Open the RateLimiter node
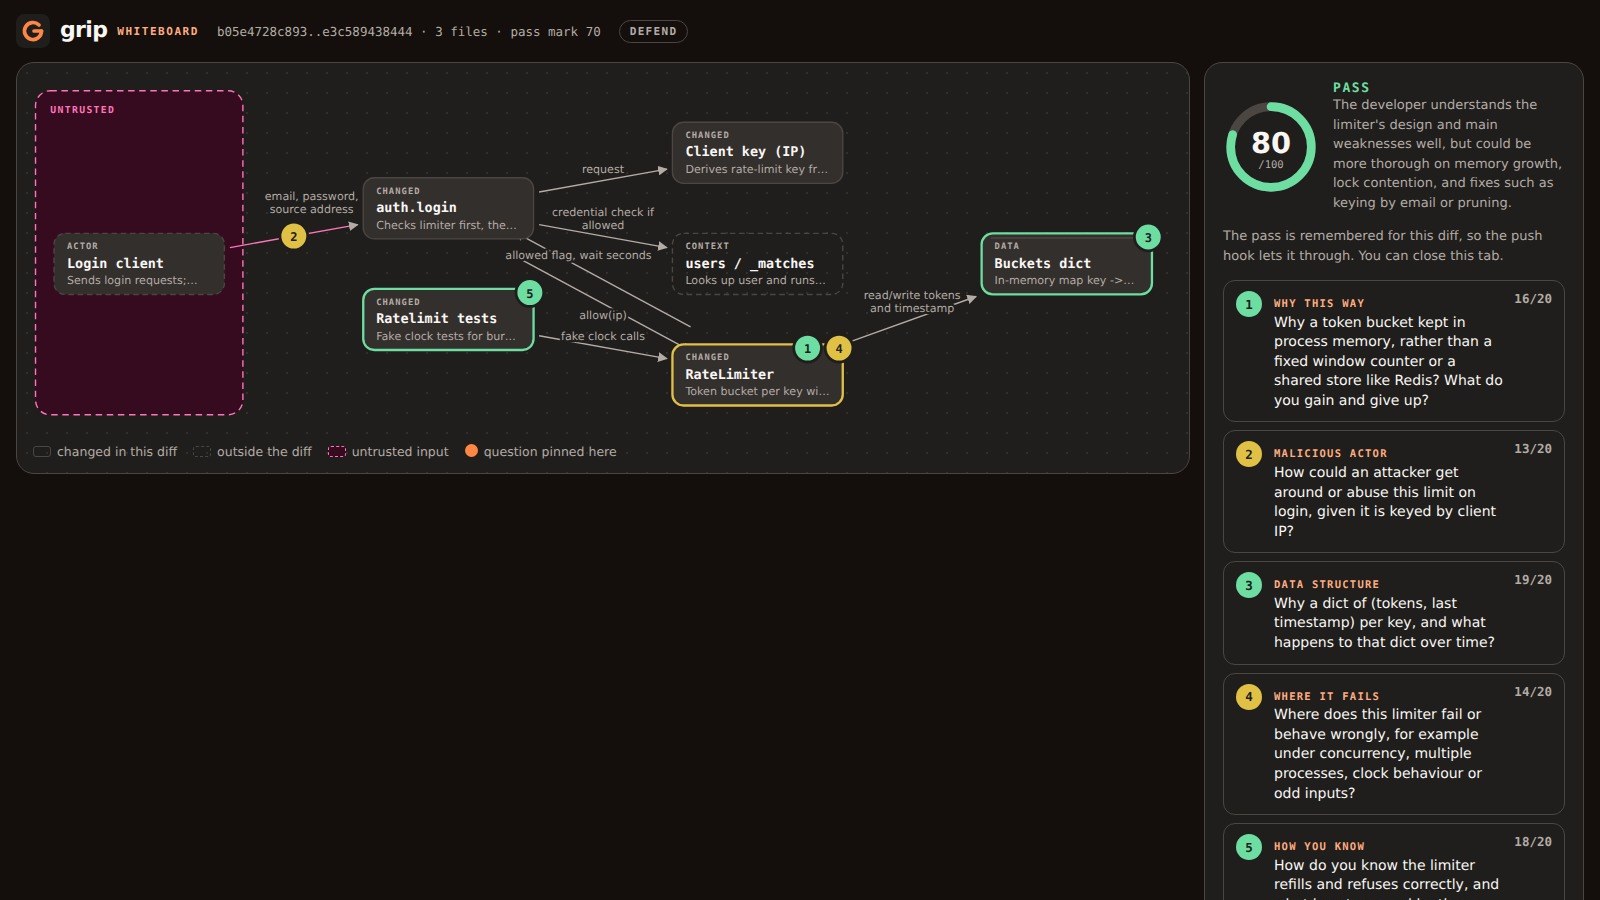Screen dimensions: 1600x900 pos(757,375)
